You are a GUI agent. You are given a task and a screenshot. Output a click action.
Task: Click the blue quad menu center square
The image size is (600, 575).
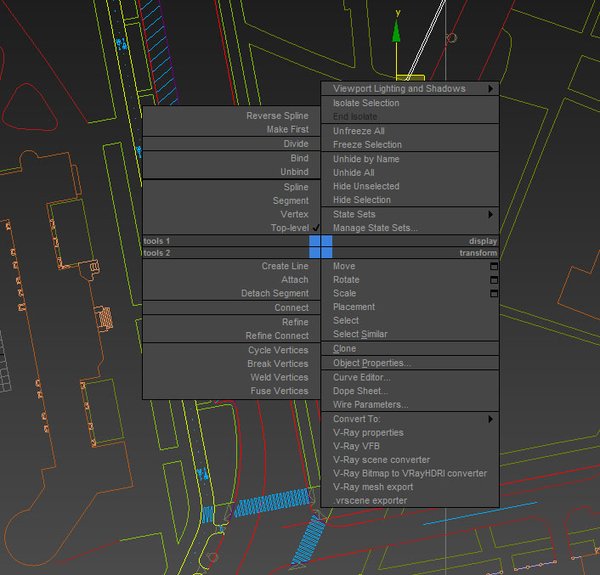(320, 247)
